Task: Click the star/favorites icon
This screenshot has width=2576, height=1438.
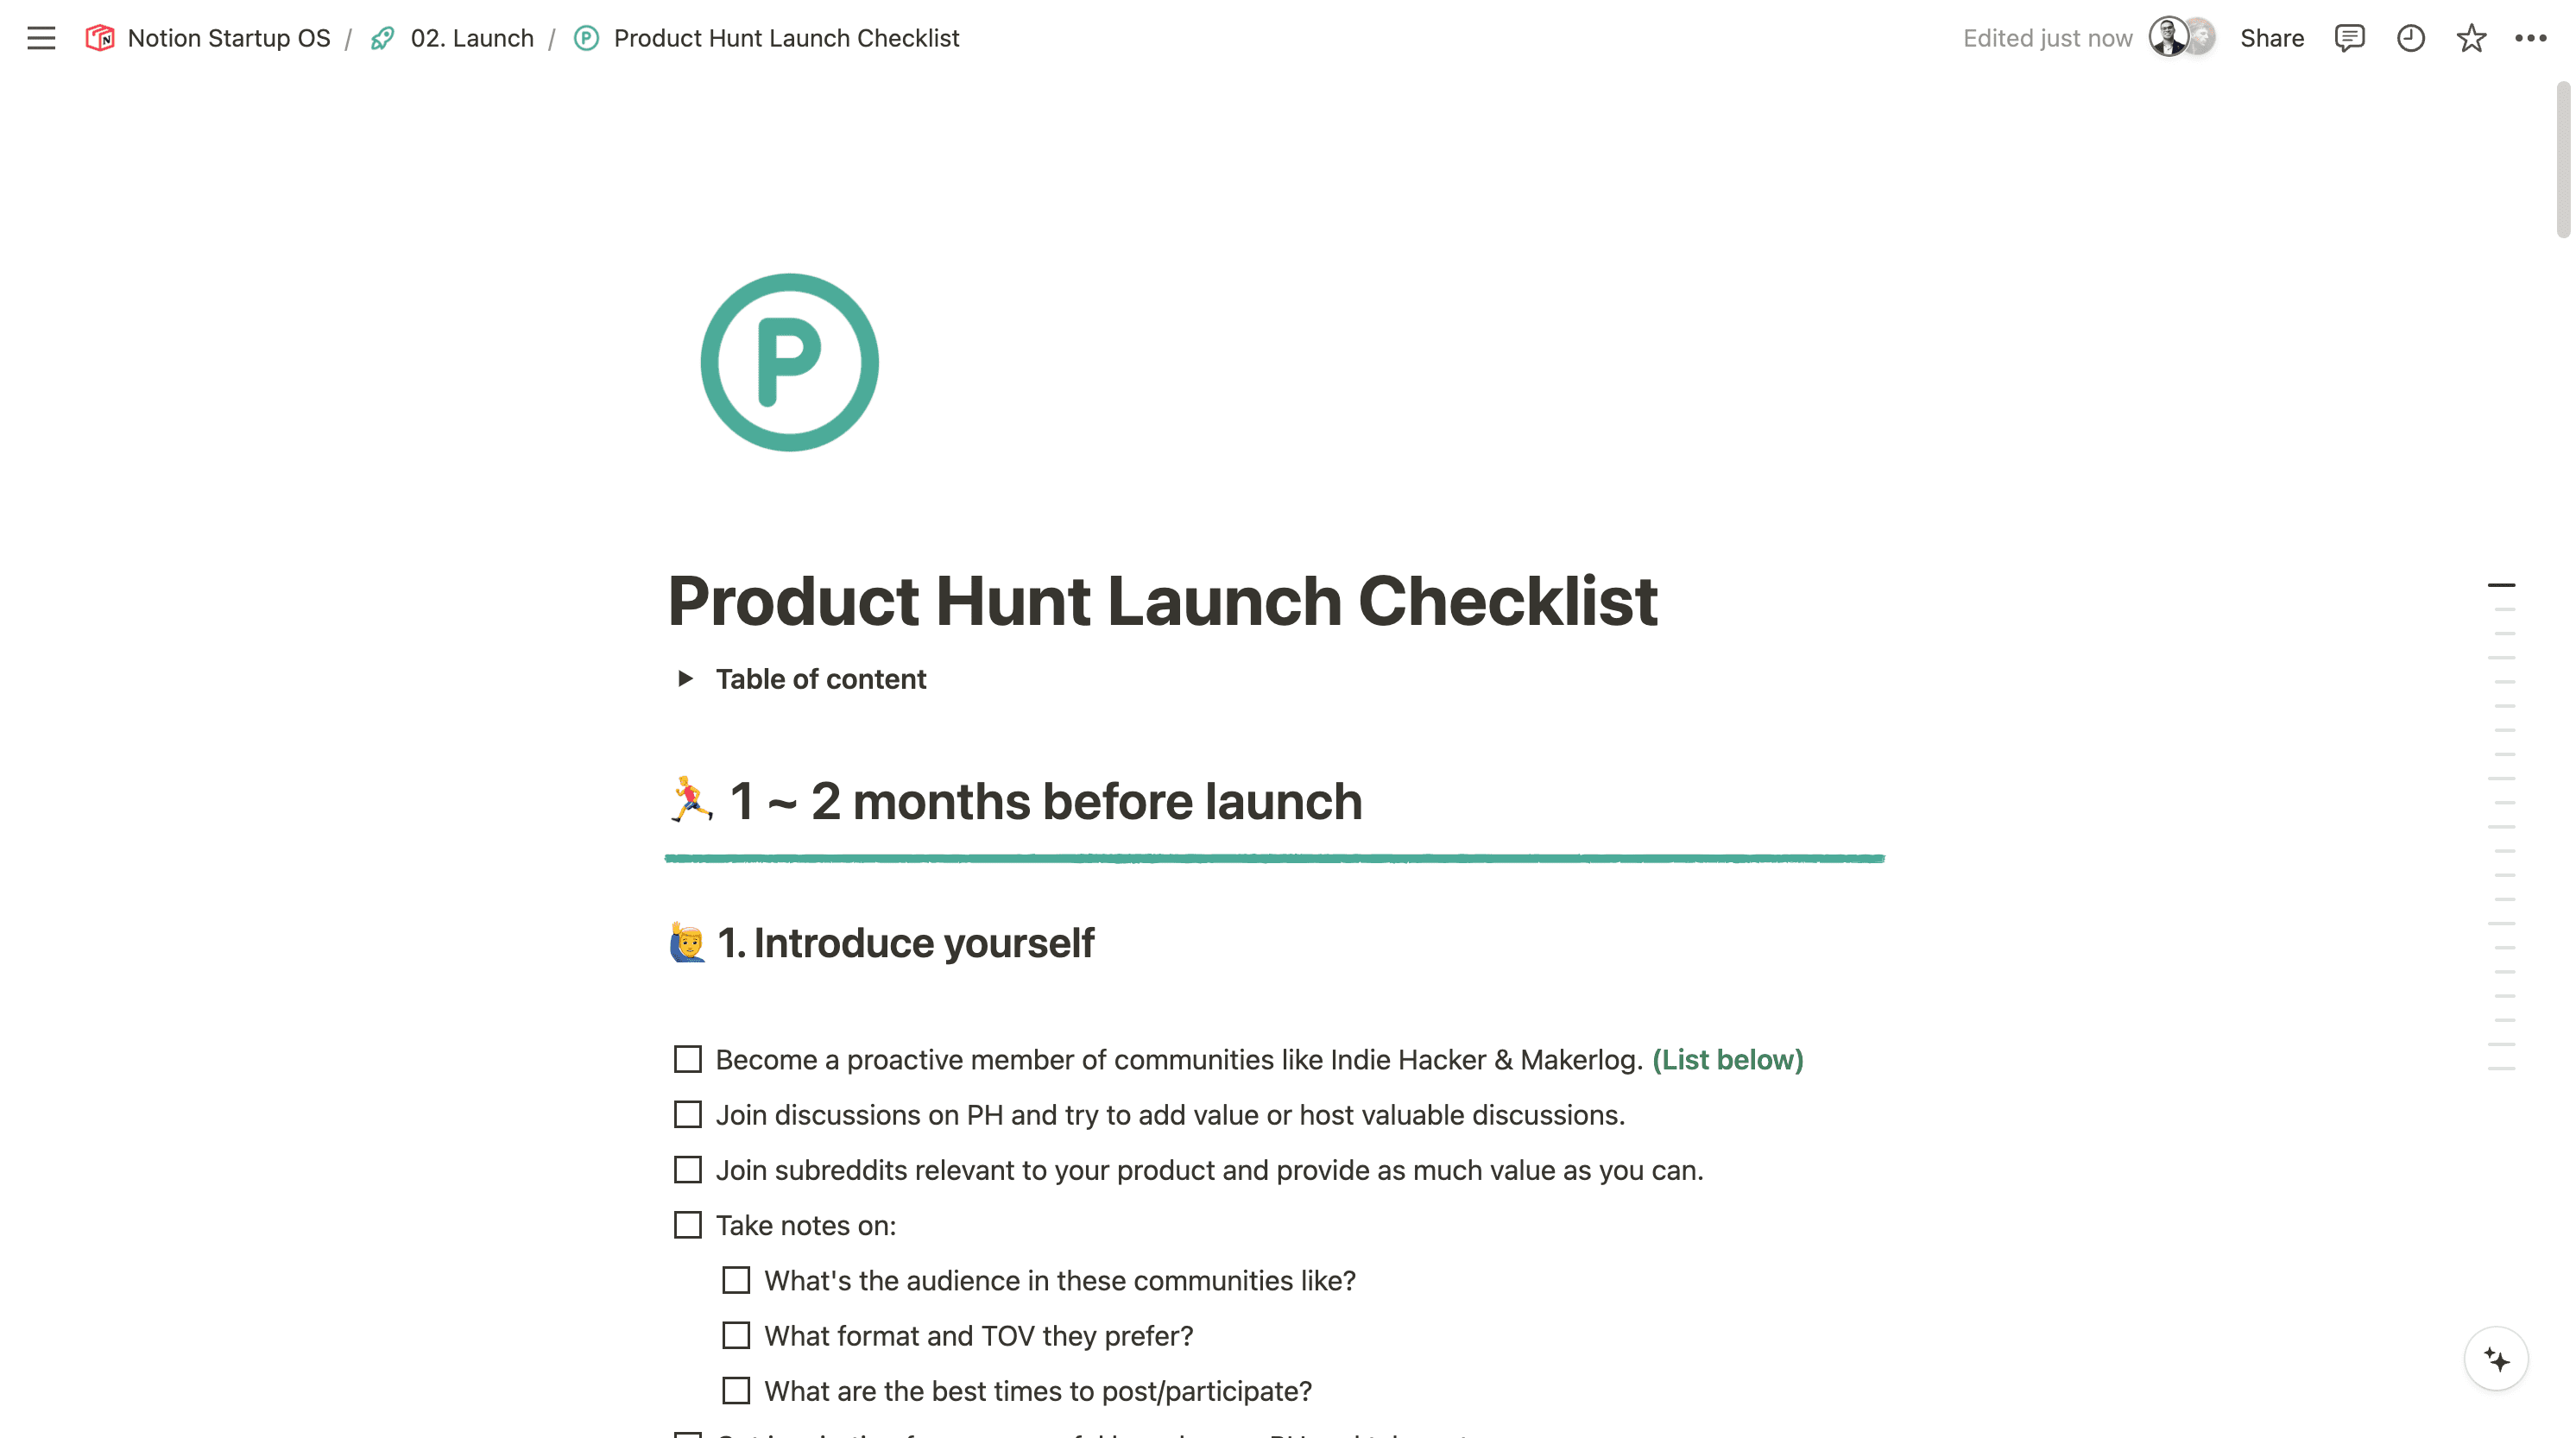Action: point(2473,35)
